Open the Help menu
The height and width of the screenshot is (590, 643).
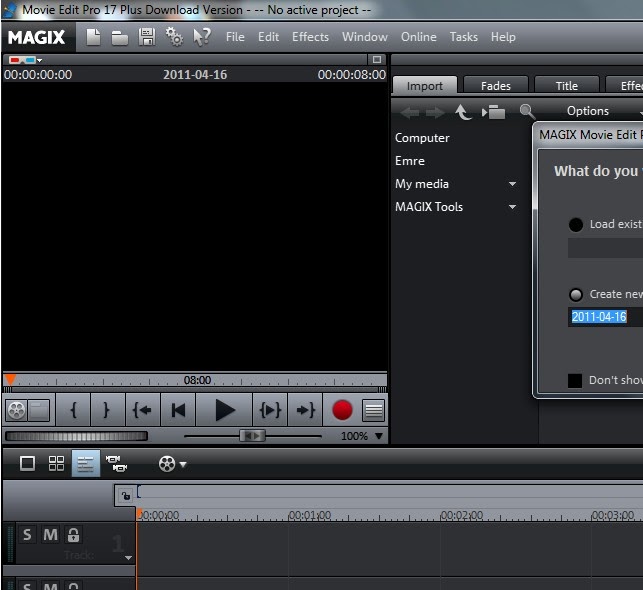tap(503, 37)
